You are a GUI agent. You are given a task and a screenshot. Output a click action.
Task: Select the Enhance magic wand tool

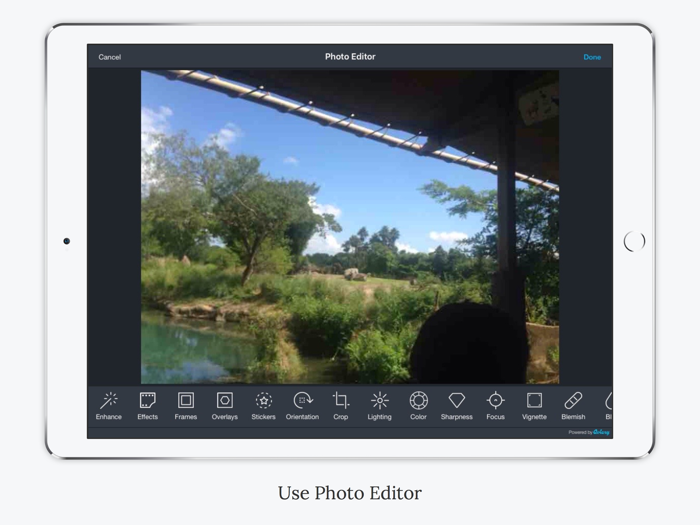(x=108, y=406)
